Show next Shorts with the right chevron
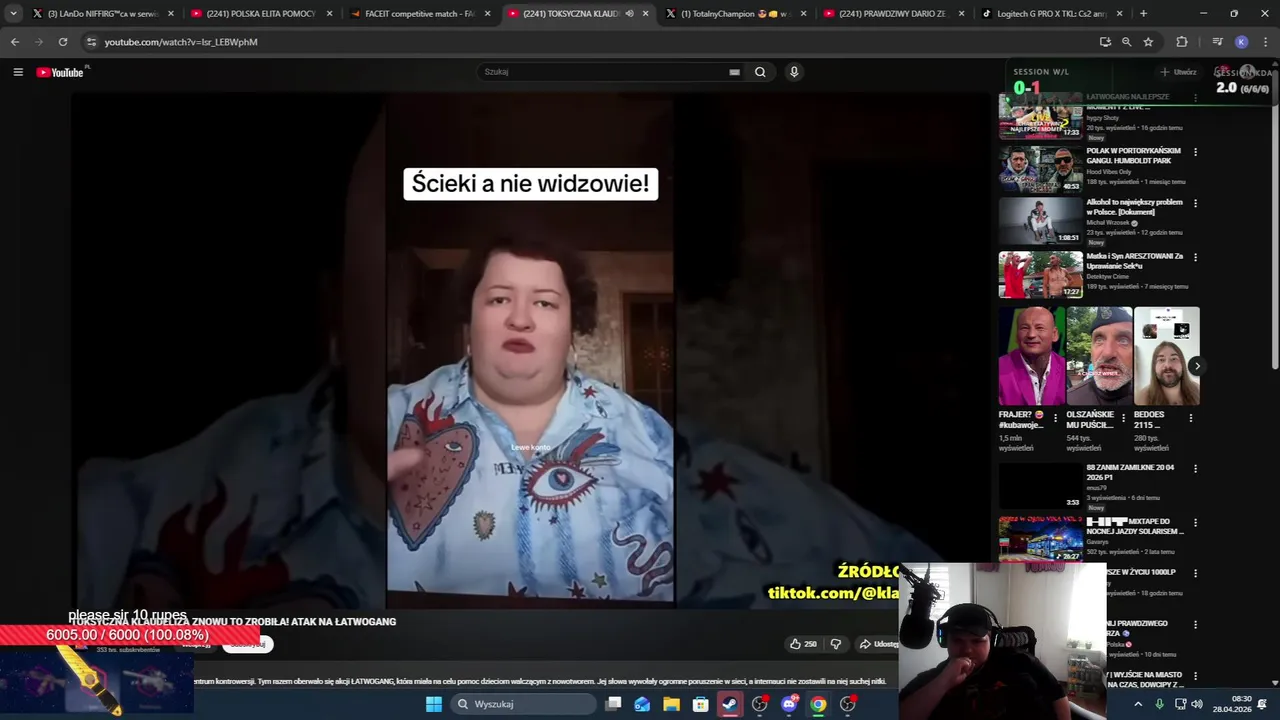The width and height of the screenshot is (1280, 720). [1196, 366]
